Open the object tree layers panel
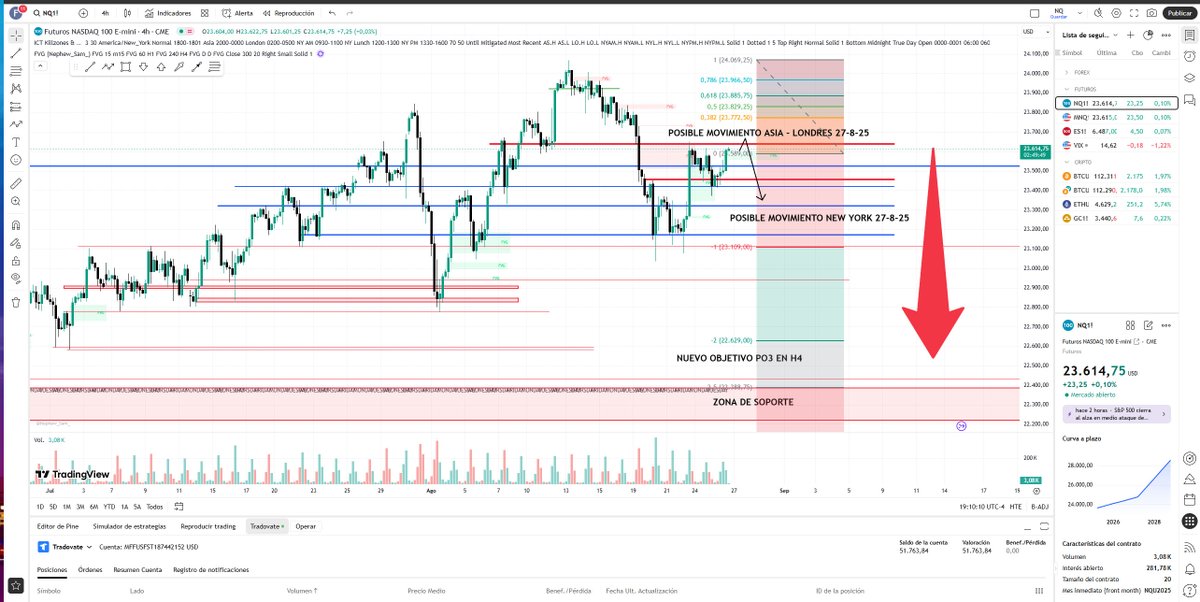Image resolution: width=1200 pixels, height=602 pixels. tap(1190, 78)
